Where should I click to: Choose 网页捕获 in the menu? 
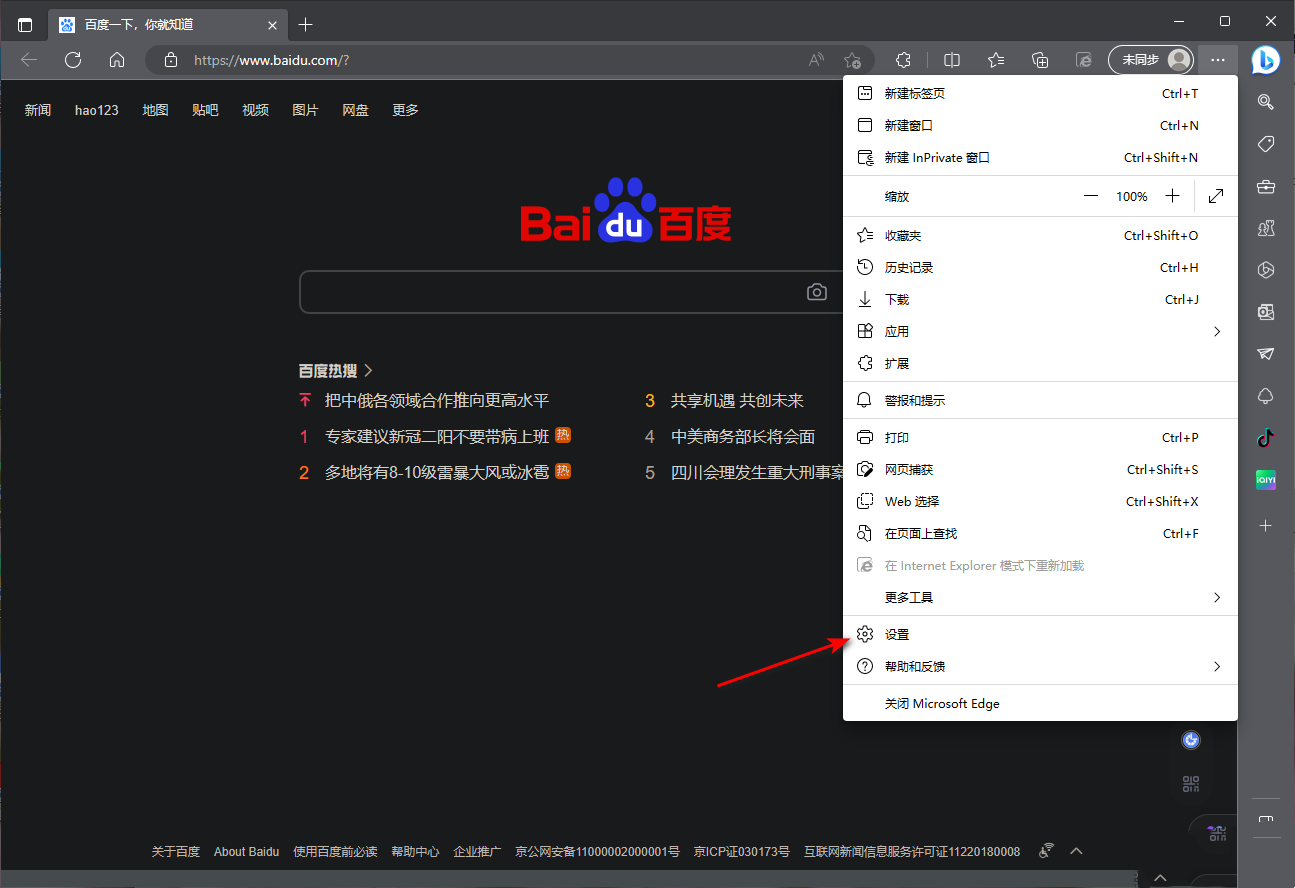pos(1040,469)
